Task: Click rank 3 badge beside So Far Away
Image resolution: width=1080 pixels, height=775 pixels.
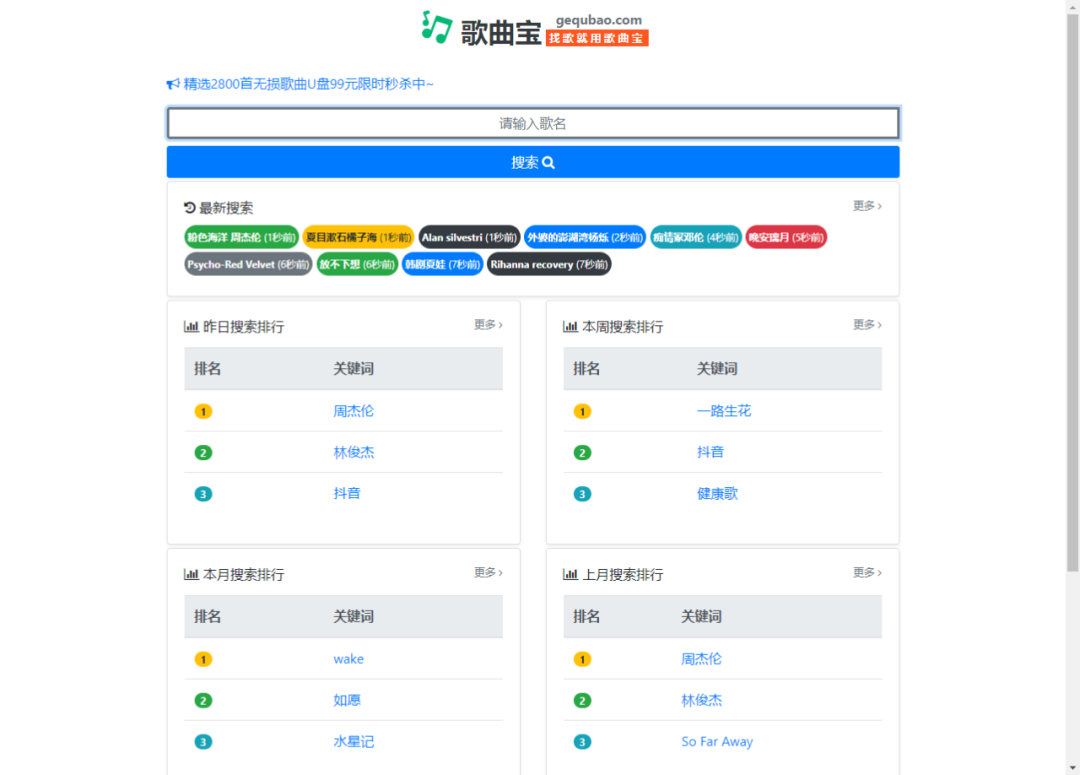Action: click(582, 743)
